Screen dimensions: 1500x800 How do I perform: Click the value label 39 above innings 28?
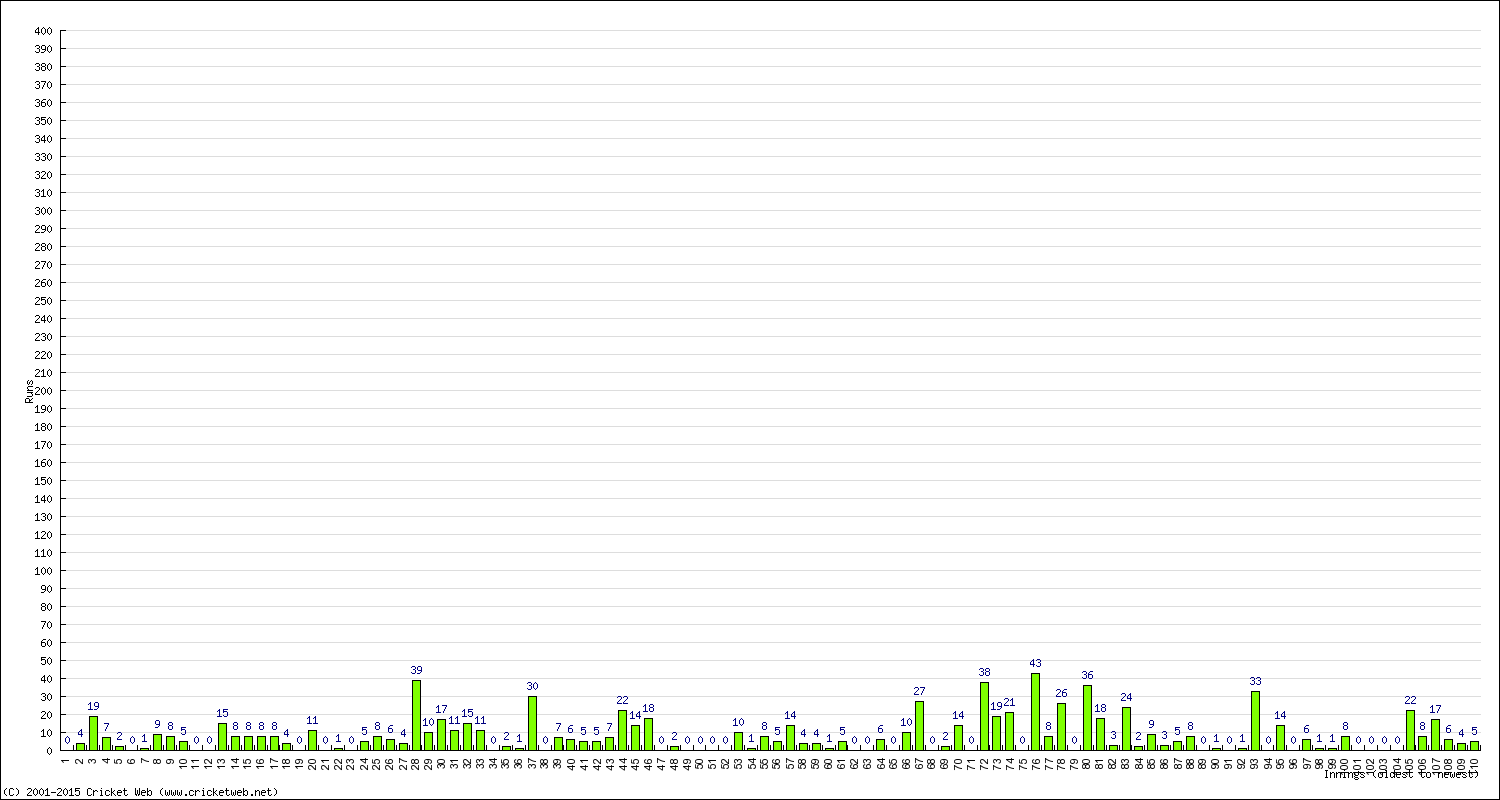(x=416, y=670)
